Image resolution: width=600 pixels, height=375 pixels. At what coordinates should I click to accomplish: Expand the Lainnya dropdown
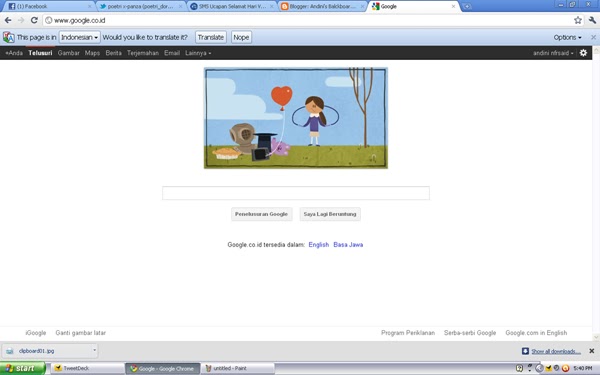coord(198,53)
